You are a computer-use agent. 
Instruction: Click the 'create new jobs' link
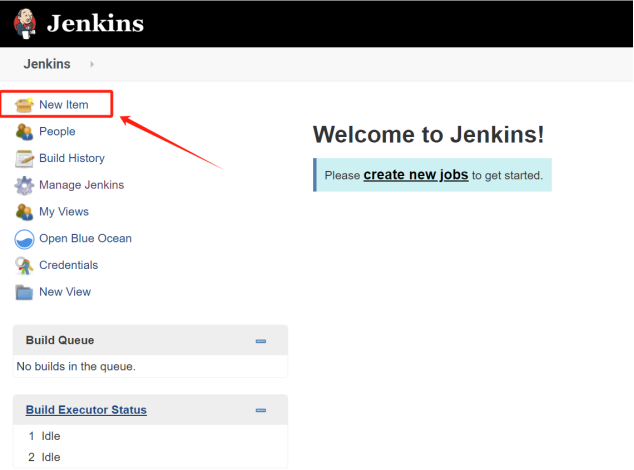tap(416, 175)
